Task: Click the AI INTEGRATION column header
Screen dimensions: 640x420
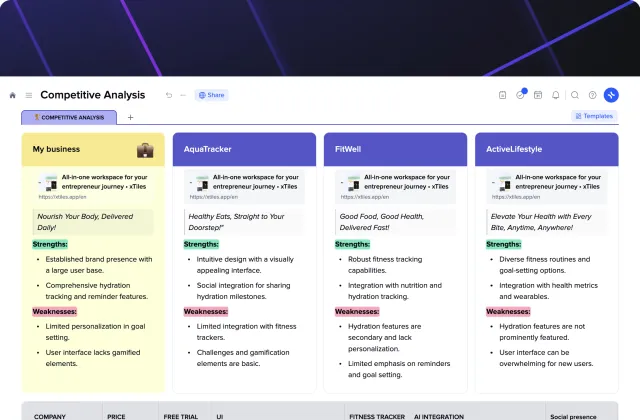Action: (439, 416)
